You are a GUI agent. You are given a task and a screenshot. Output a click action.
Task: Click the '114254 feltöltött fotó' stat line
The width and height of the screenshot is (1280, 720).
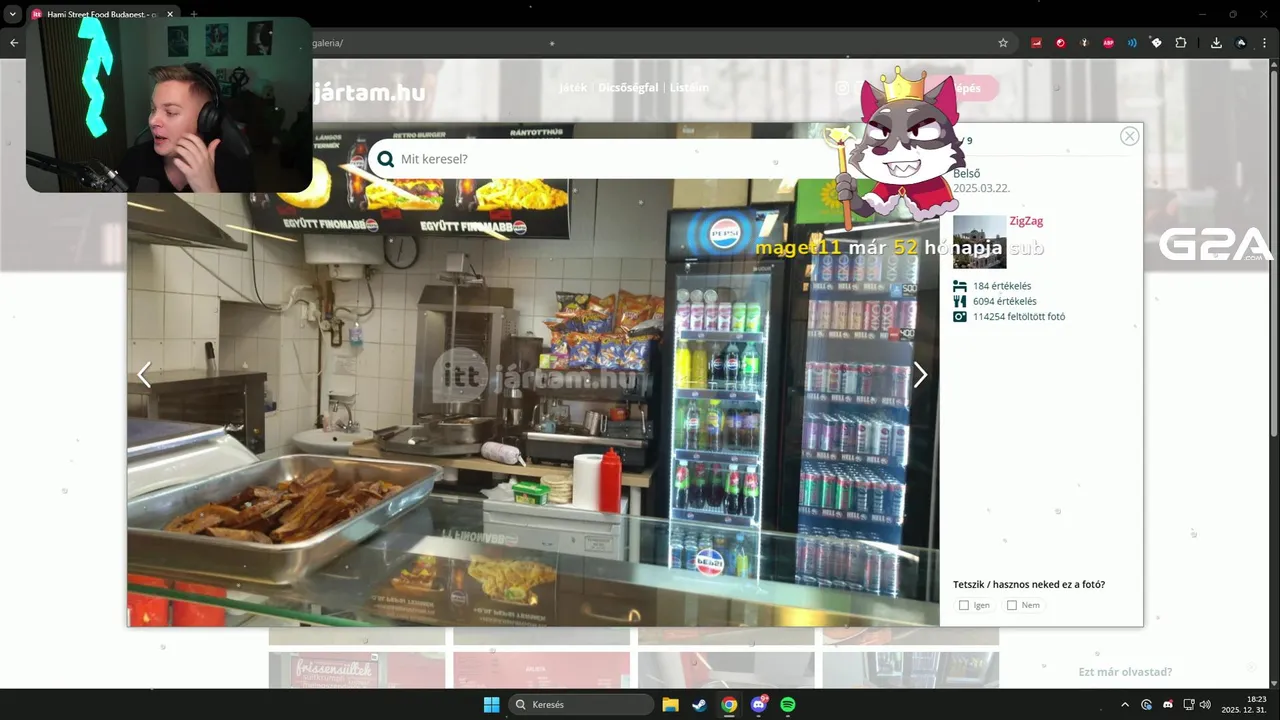coord(1019,317)
